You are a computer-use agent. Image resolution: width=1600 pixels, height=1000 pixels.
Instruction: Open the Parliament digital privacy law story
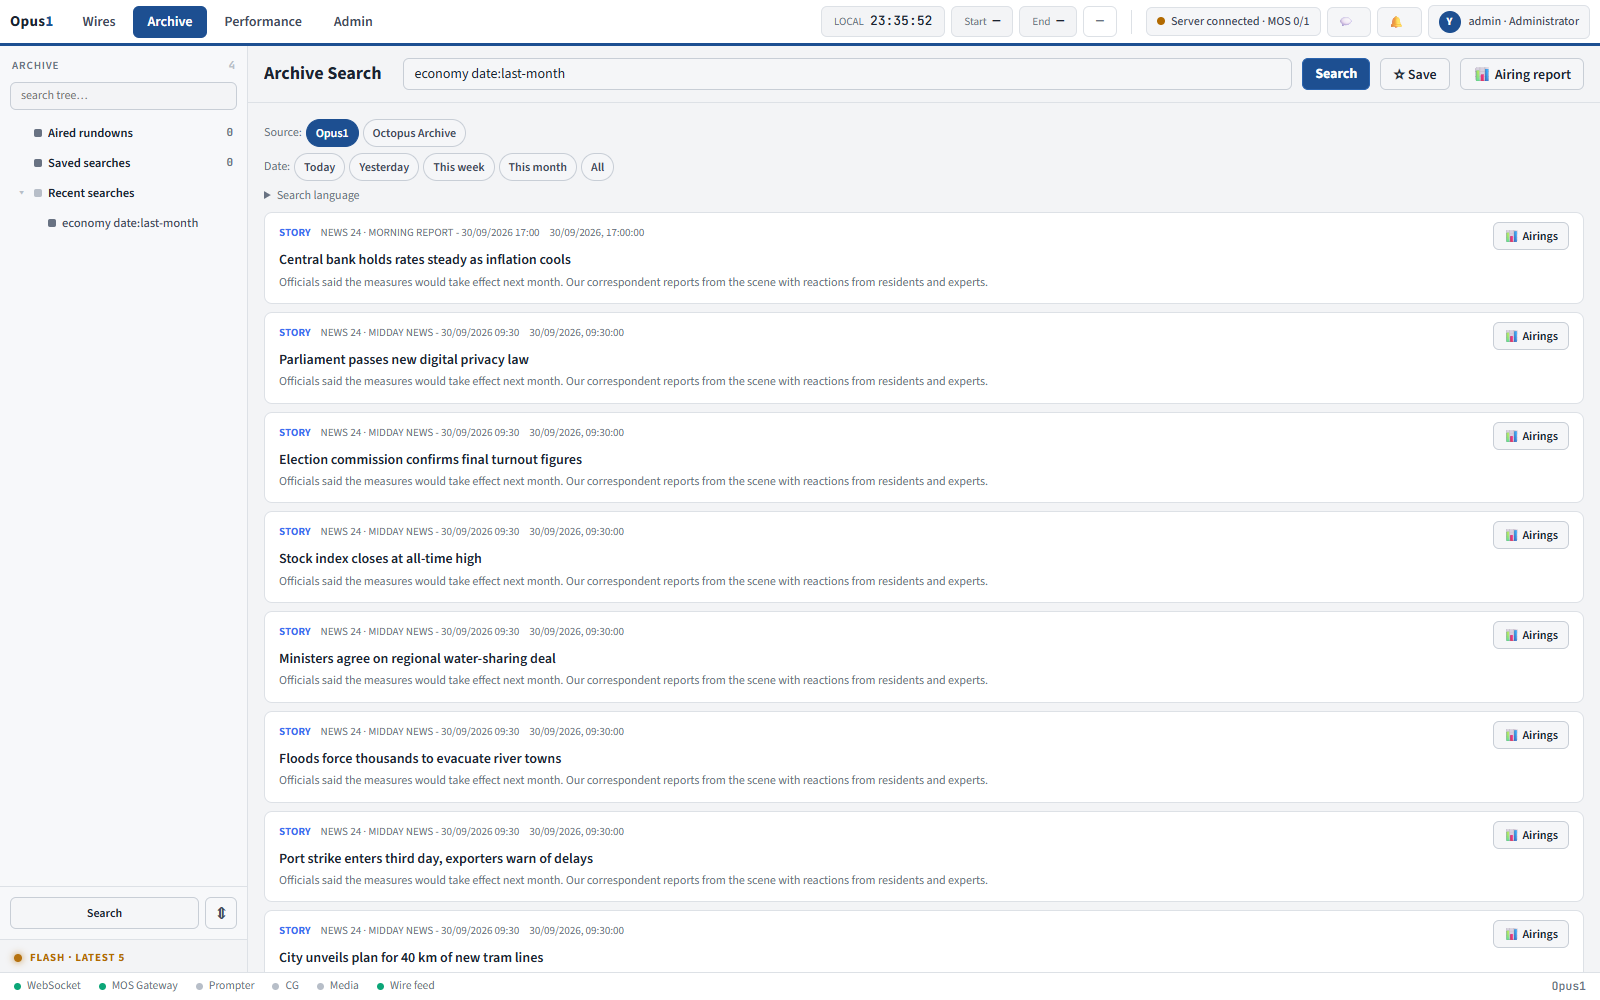pyautogui.click(x=404, y=359)
